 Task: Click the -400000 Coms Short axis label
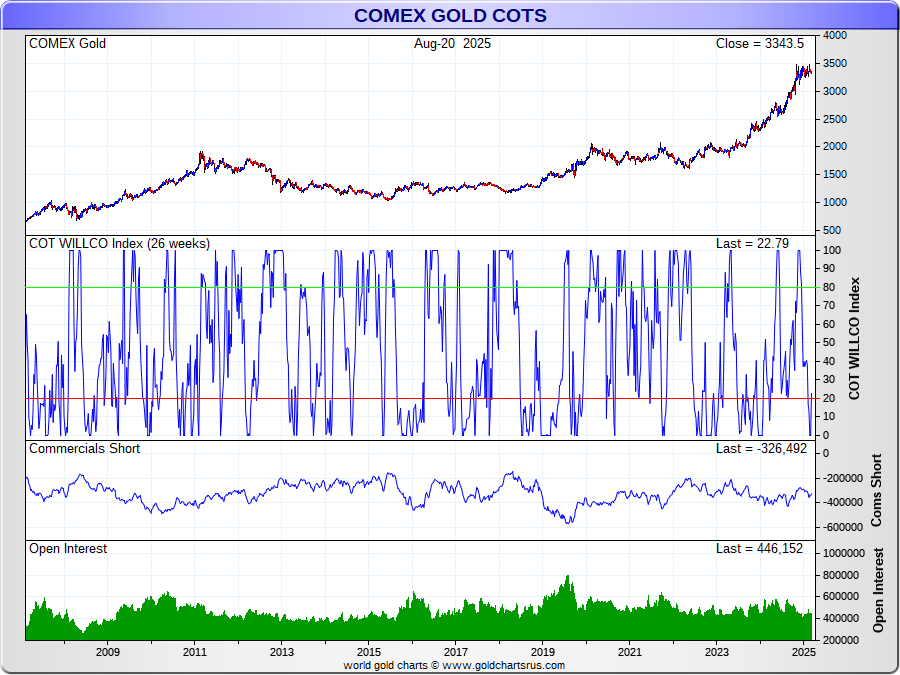click(x=843, y=502)
